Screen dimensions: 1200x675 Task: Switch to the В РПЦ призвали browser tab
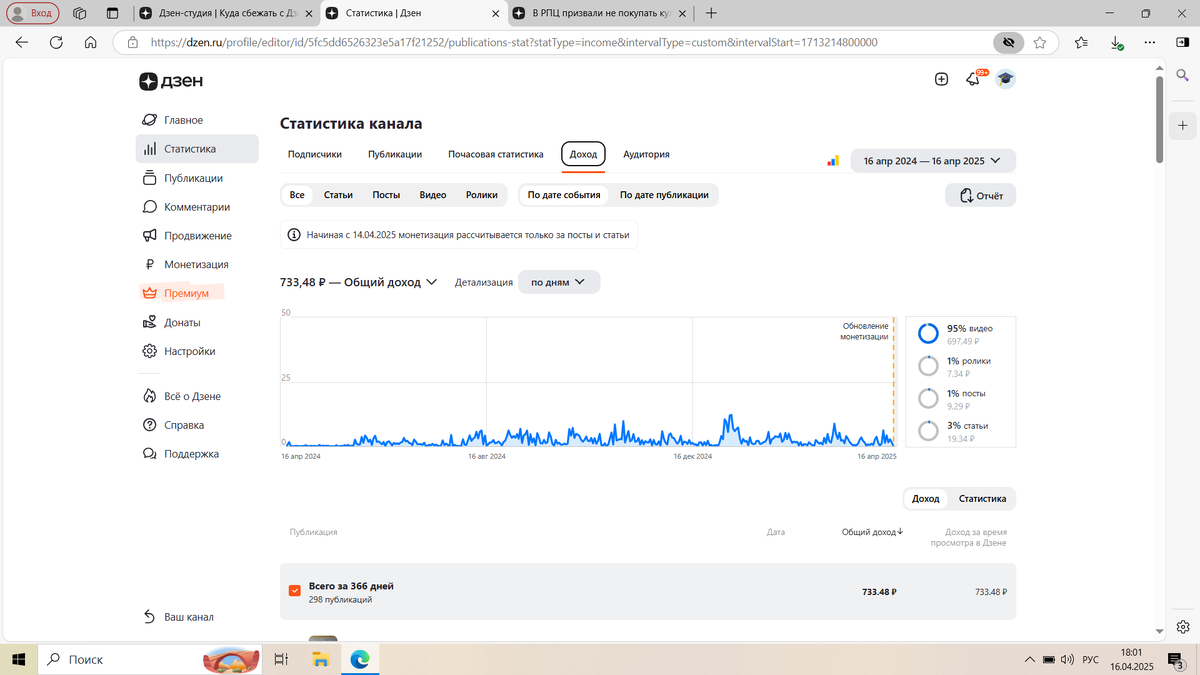[600, 13]
